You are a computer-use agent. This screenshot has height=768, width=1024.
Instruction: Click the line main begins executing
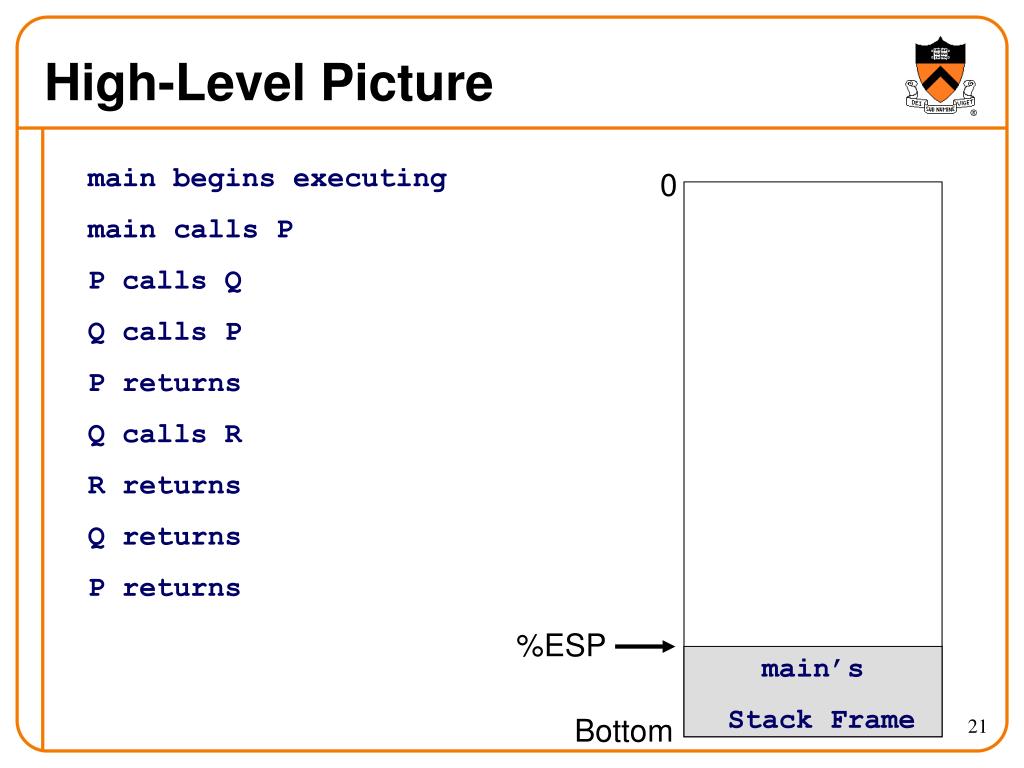click(266, 178)
